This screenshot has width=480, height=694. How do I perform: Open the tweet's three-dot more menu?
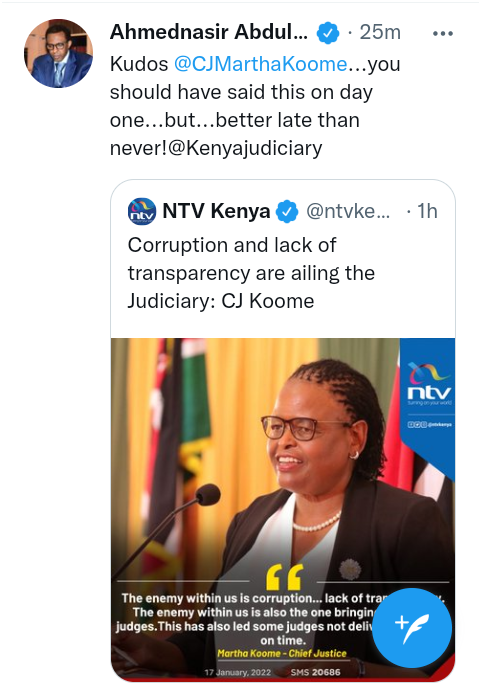[443, 34]
